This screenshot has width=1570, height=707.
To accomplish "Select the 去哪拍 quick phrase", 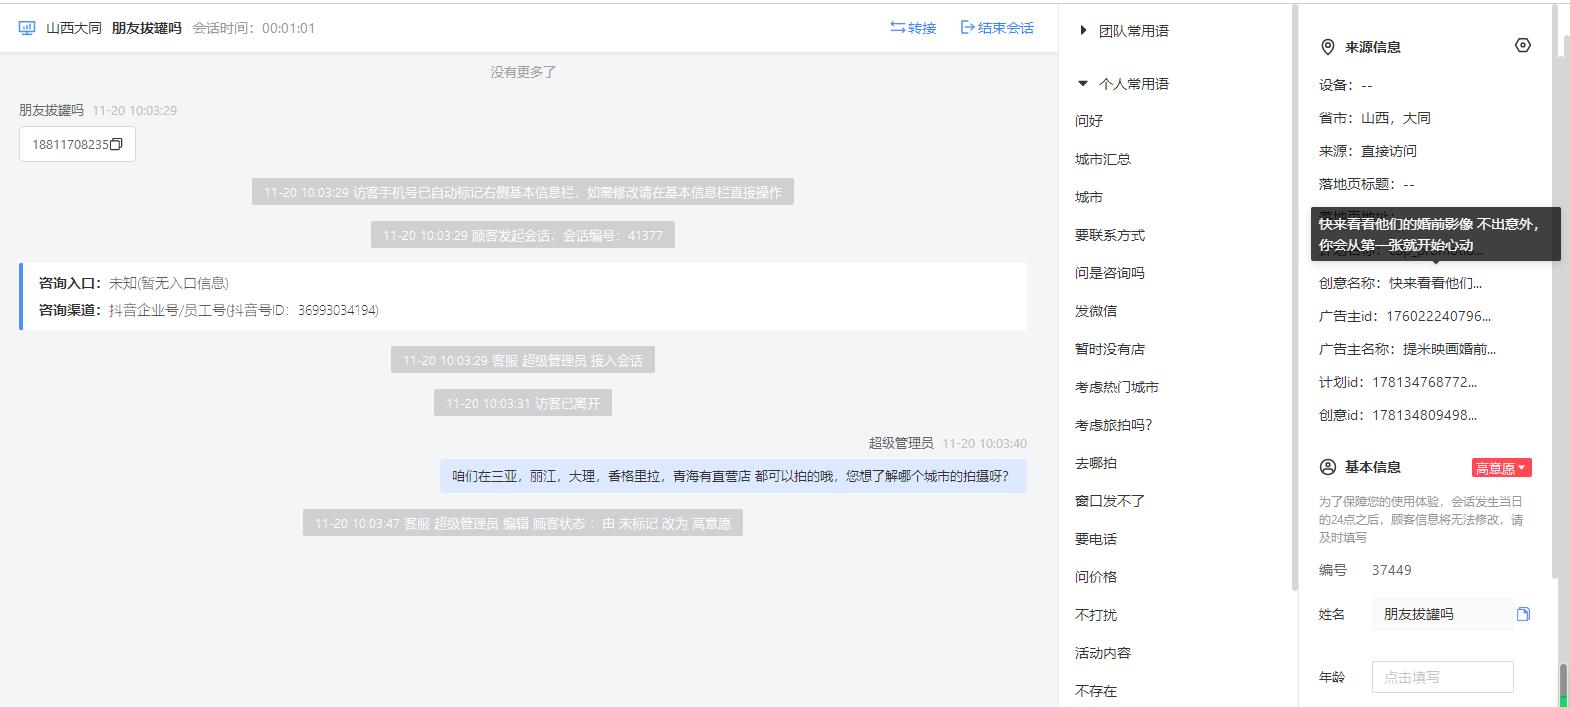I will (1096, 463).
